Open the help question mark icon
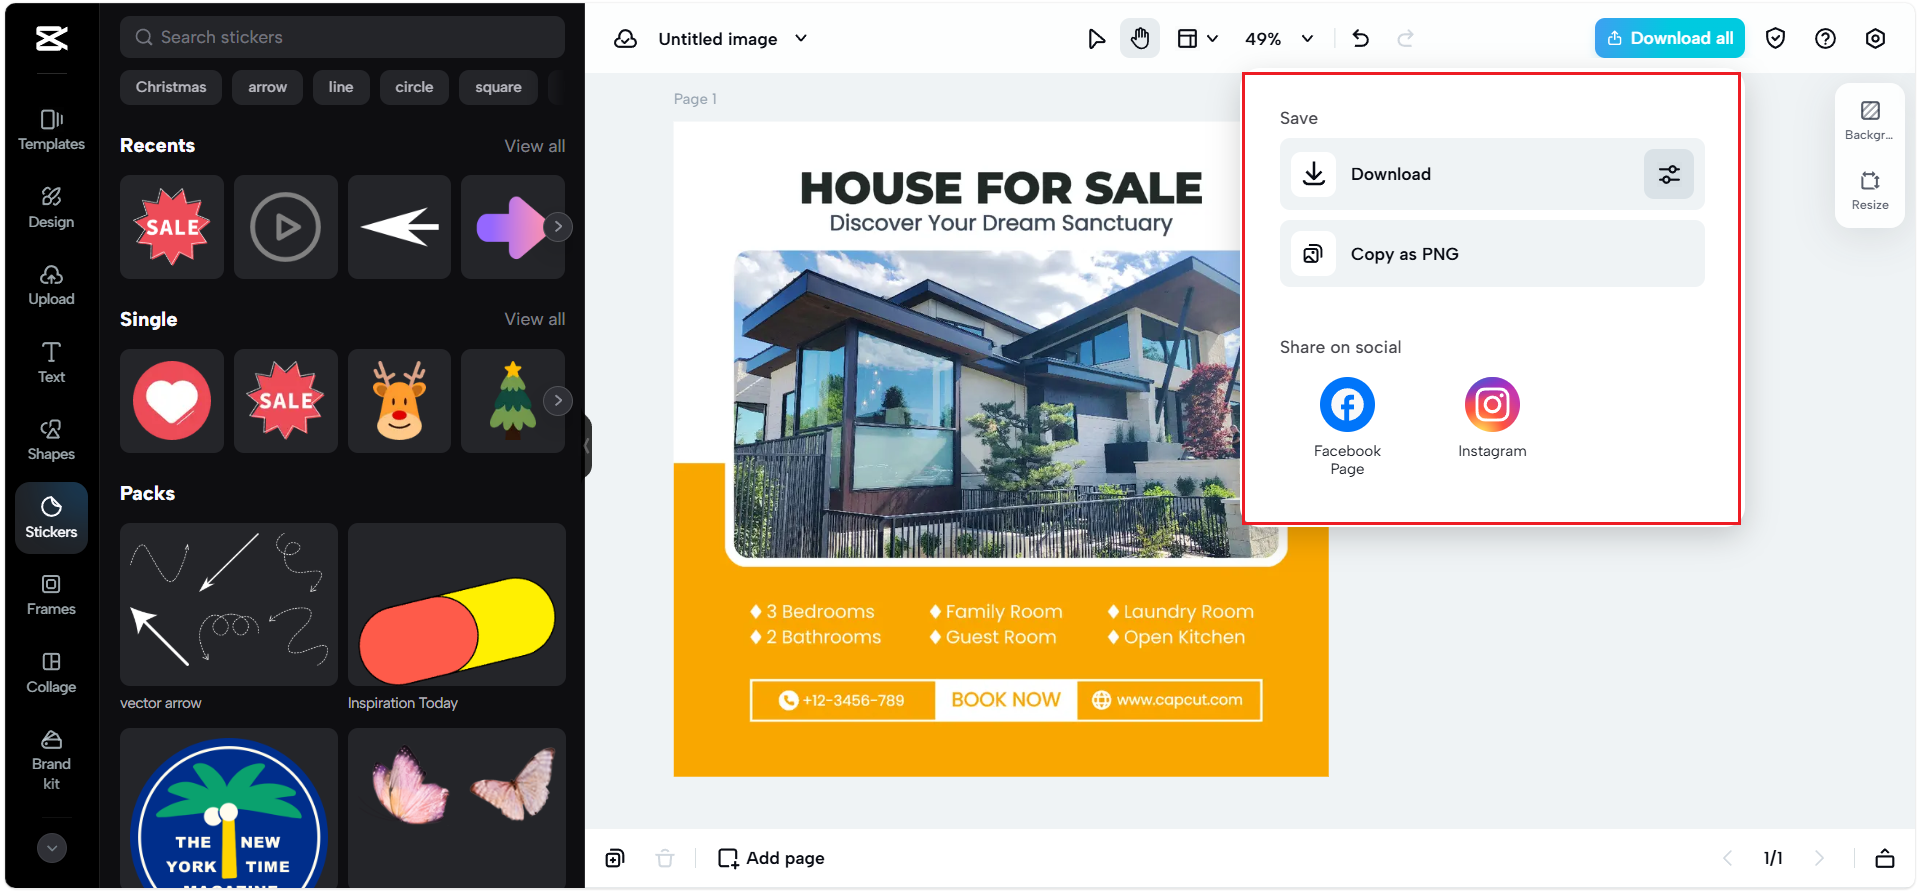This screenshot has height=893, width=1920. point(1825,39)
